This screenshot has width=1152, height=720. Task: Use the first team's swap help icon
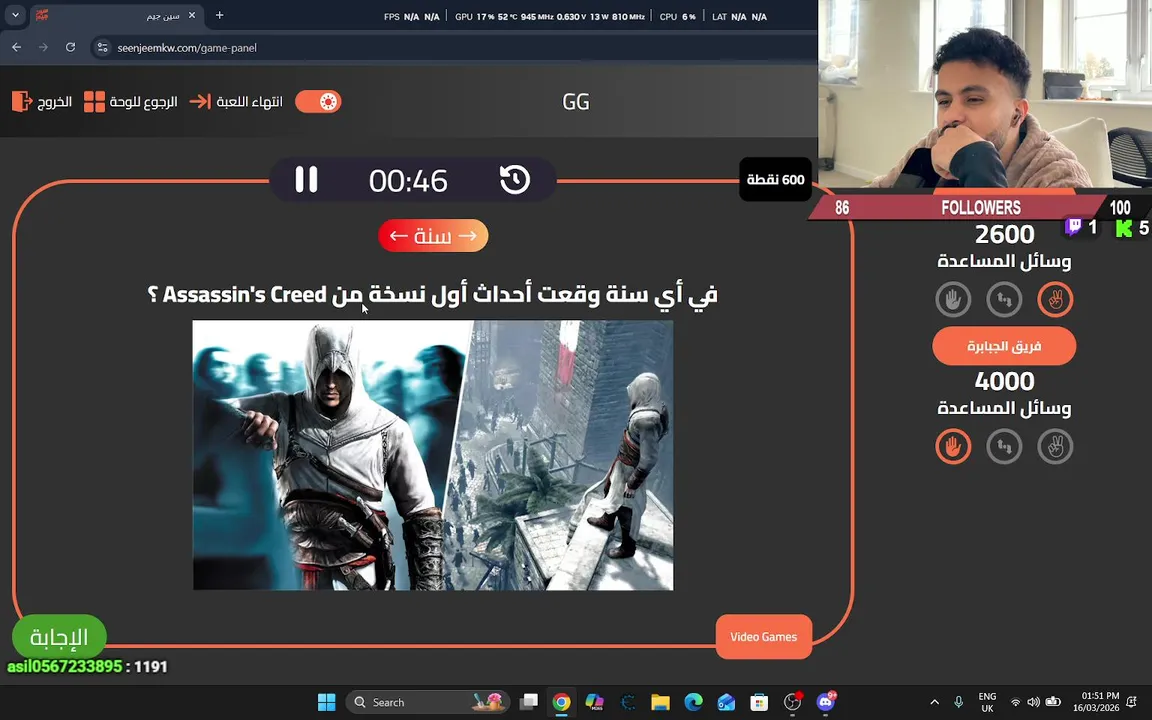coord(1004,300)
